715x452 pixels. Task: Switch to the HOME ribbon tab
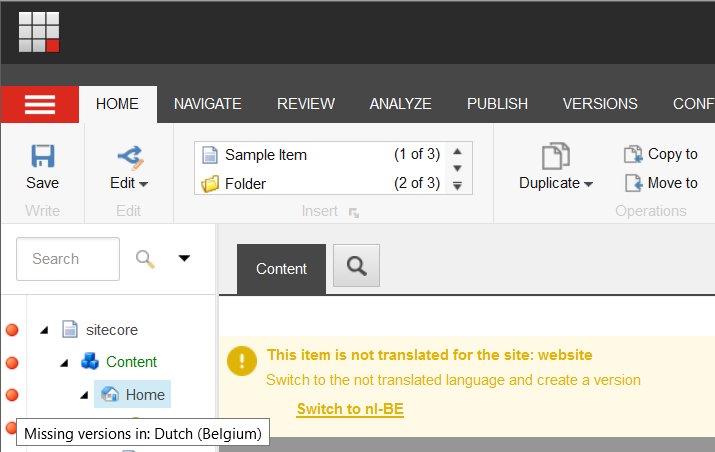[x=117, y=104]
